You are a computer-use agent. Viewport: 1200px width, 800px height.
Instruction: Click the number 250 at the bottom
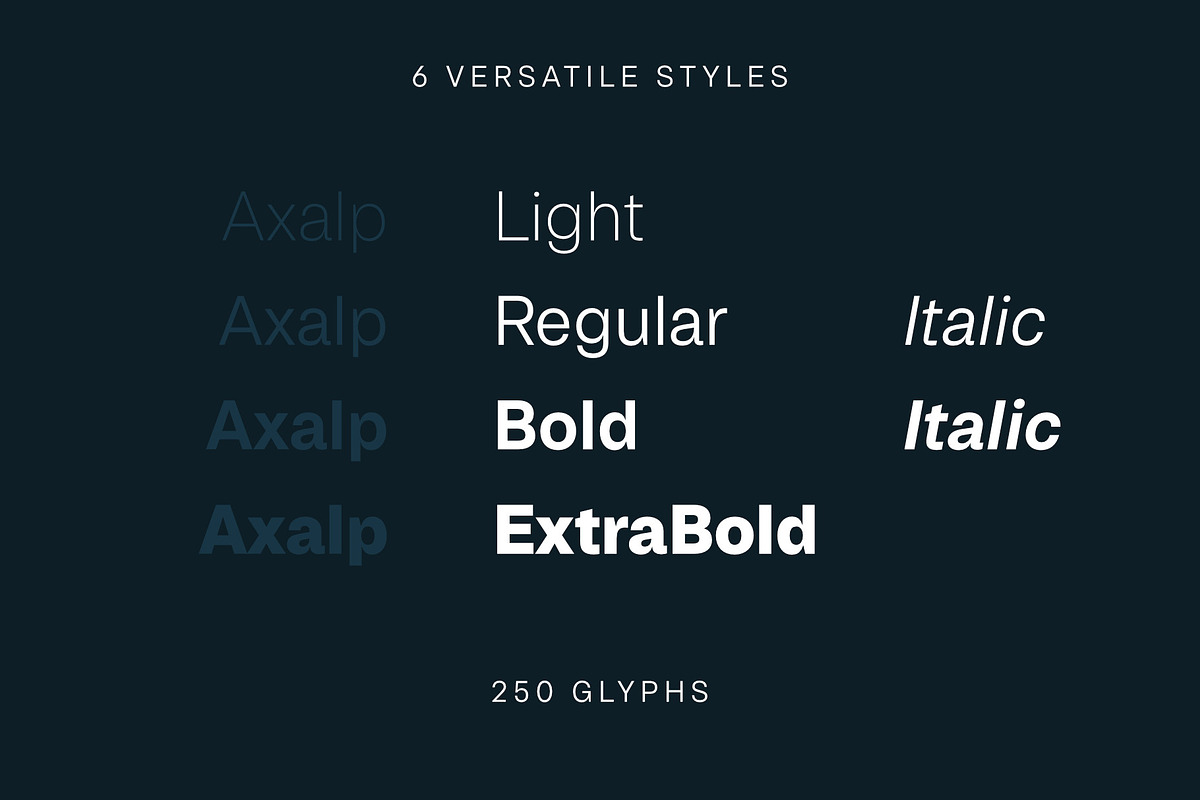click(x=521, y=692)
